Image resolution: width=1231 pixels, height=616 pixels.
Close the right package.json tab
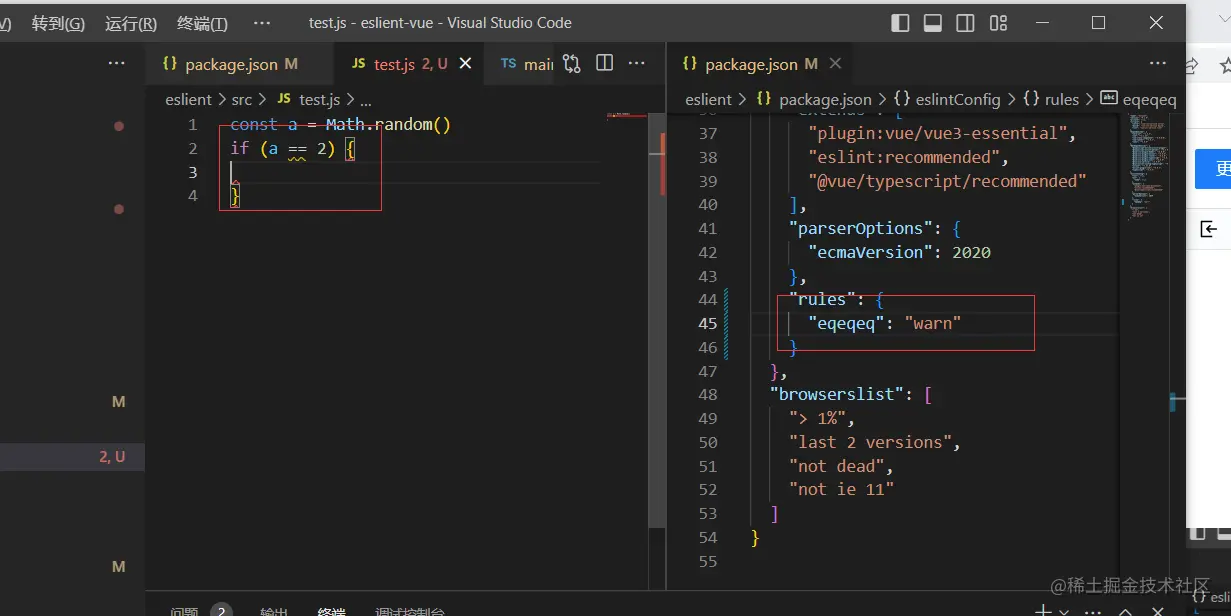pos(836,63)
